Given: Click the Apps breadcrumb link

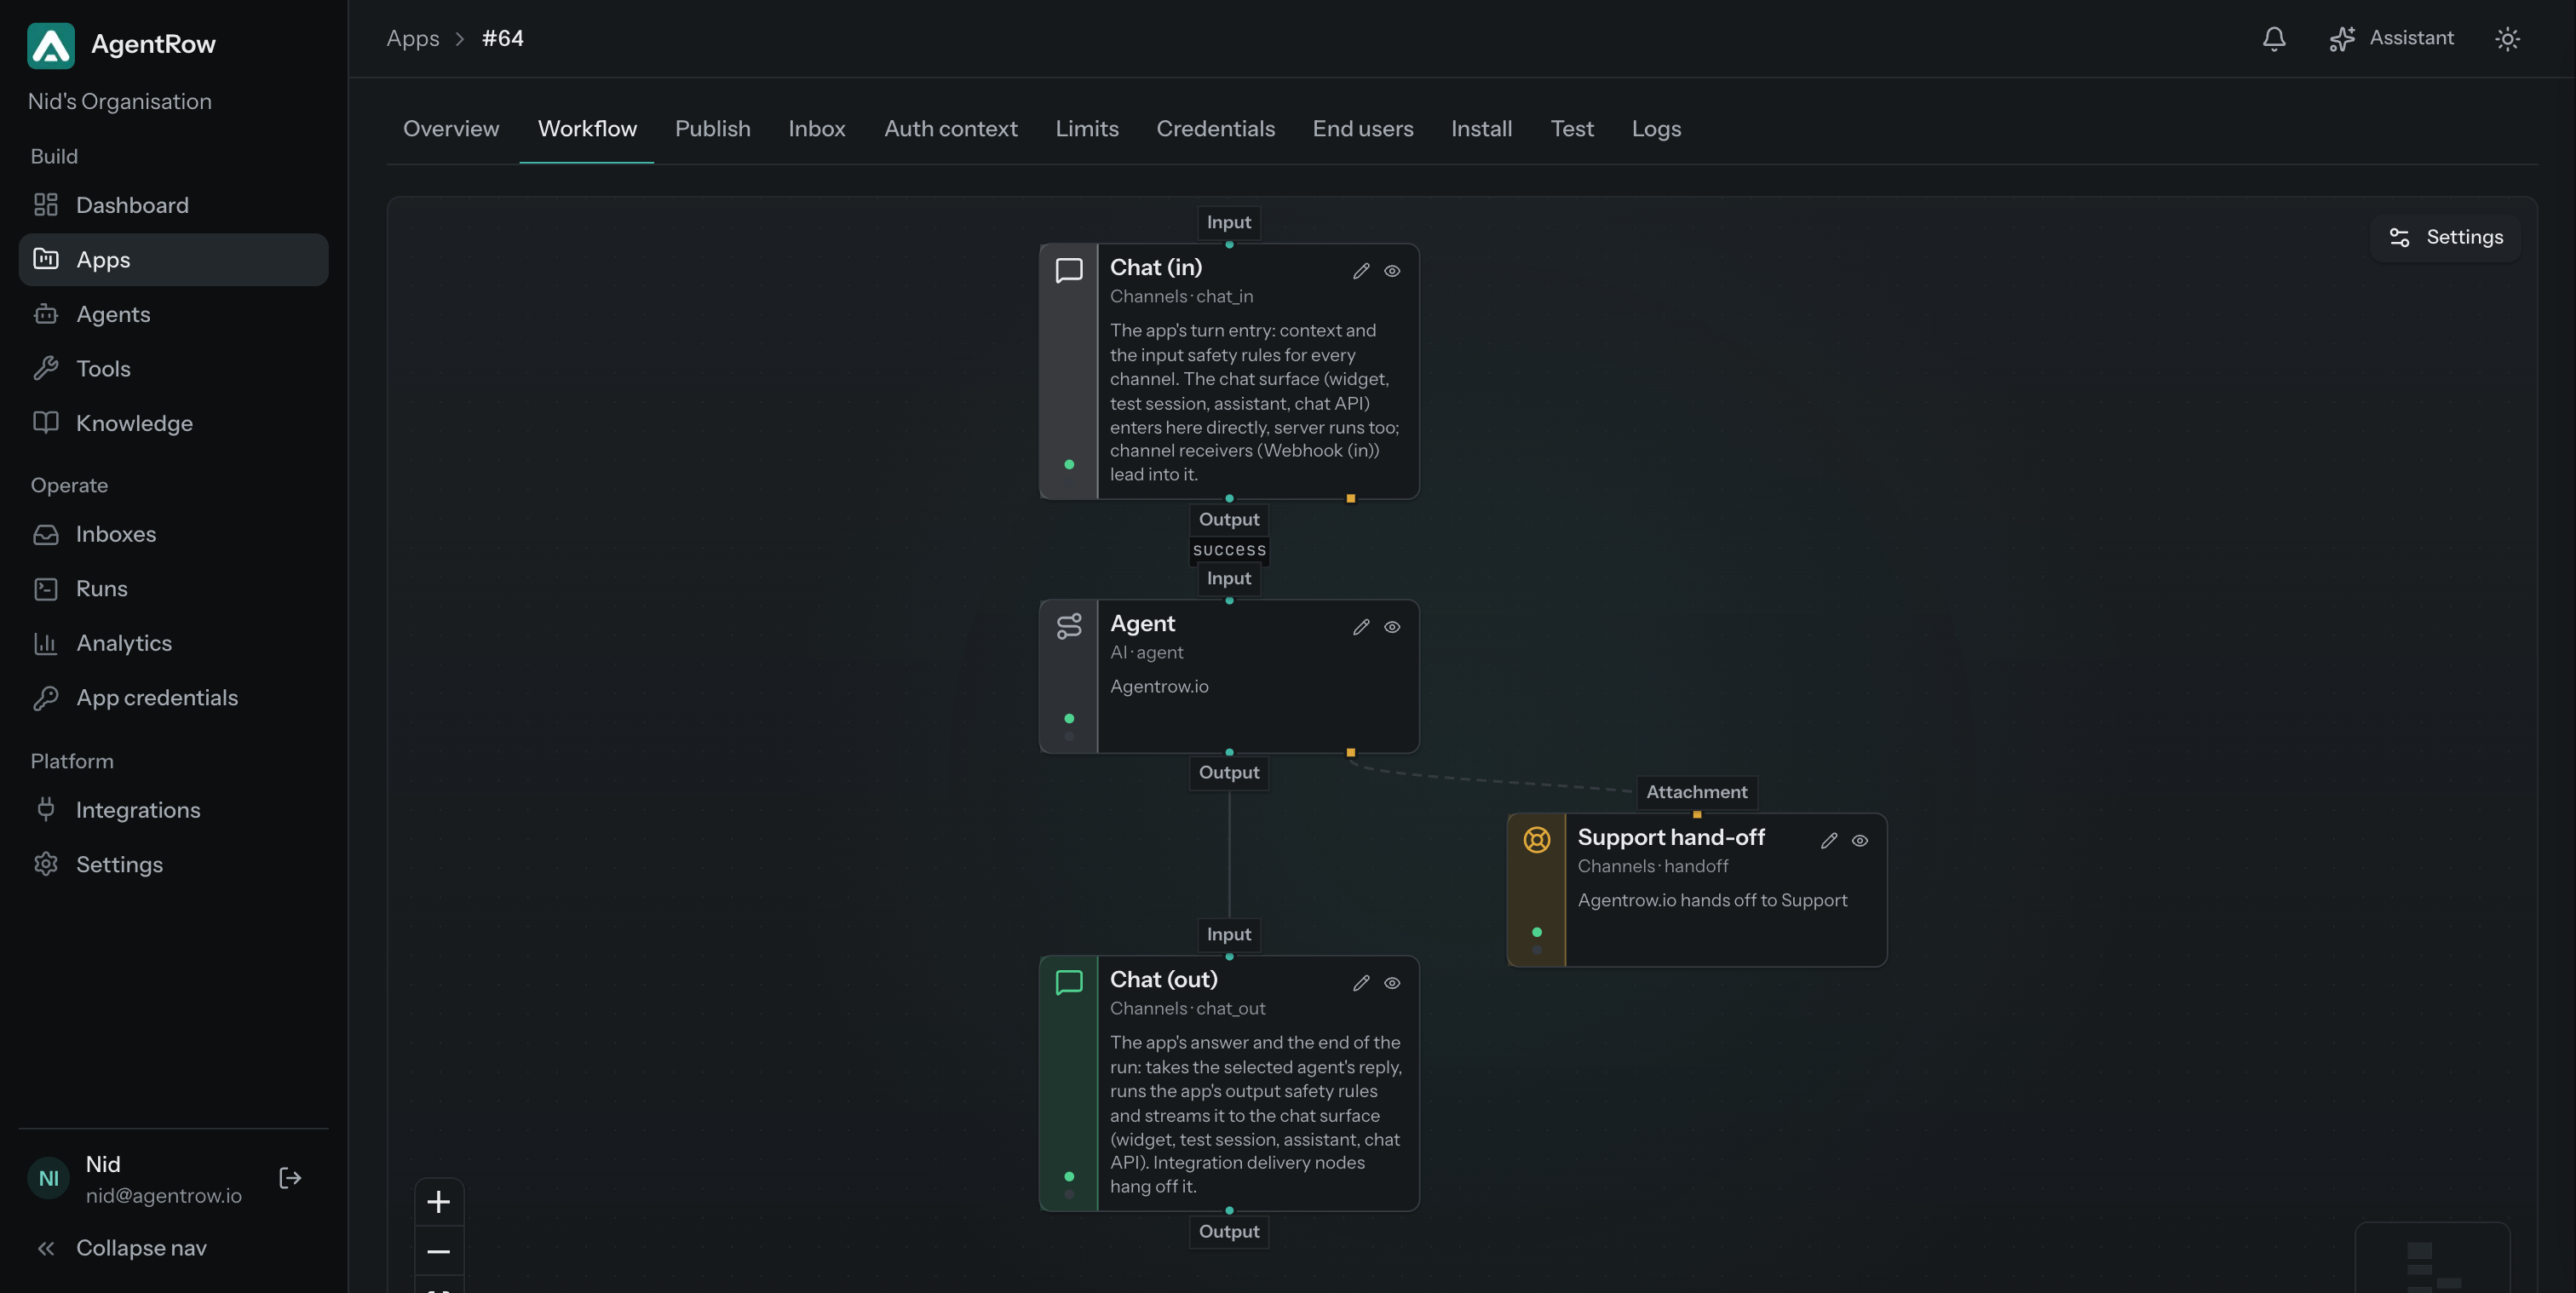Looking at the screenshot, I should [x=413, y=38].
